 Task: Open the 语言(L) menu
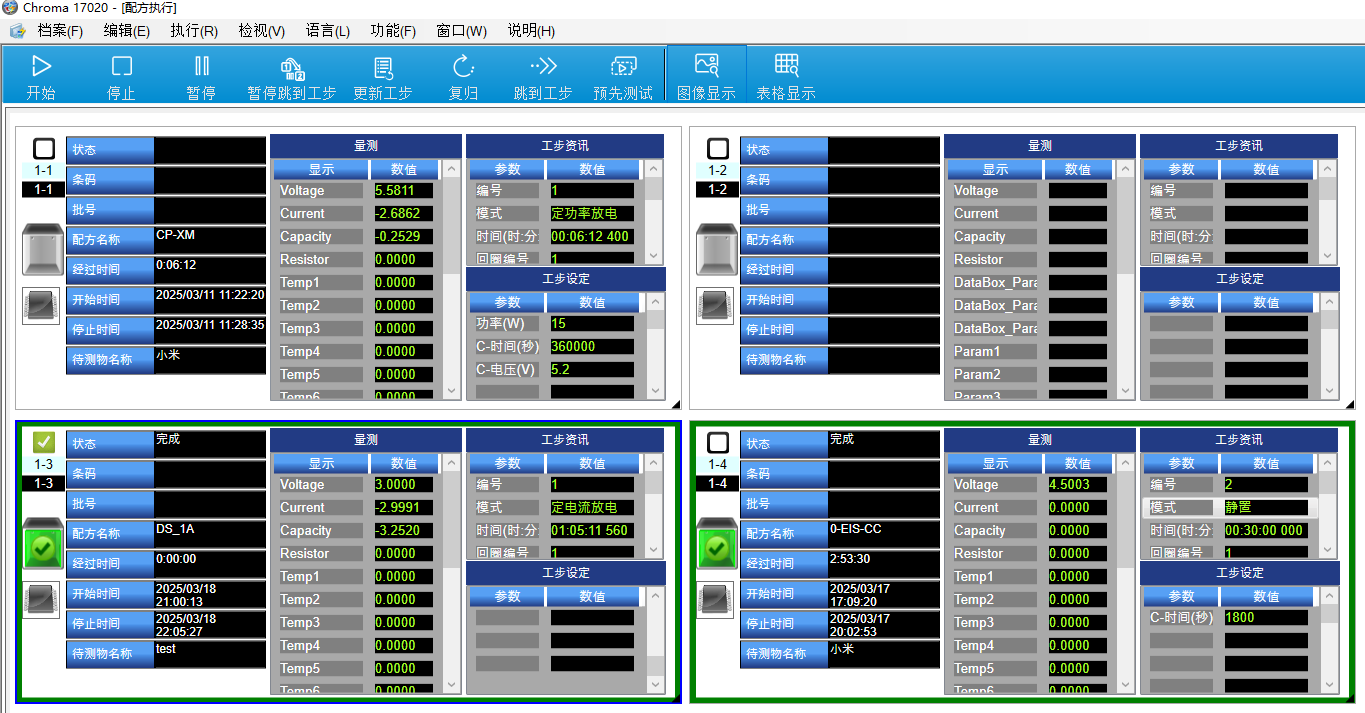328,31
